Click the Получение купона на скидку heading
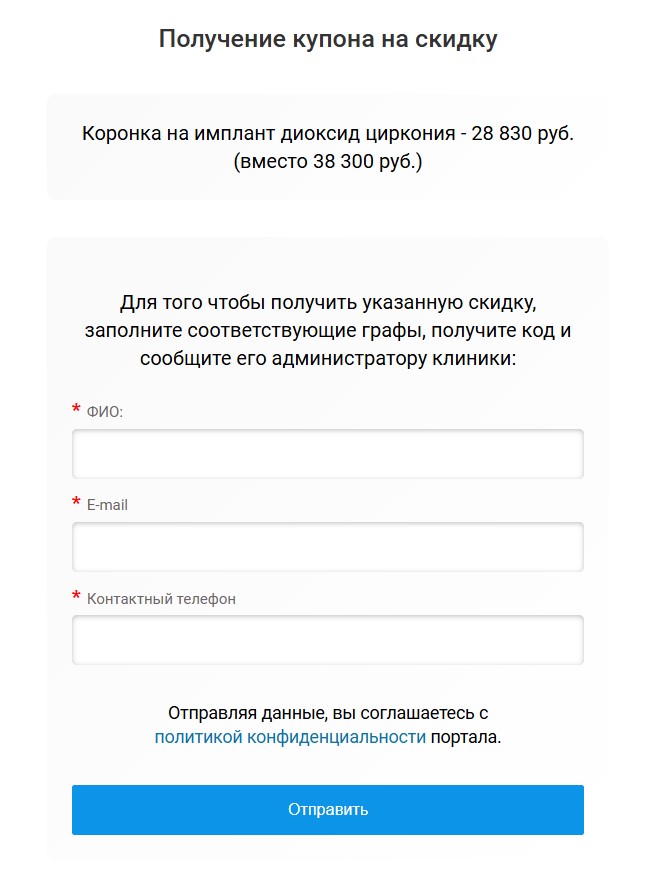This screenshot has height=871, width=669. 328,40
